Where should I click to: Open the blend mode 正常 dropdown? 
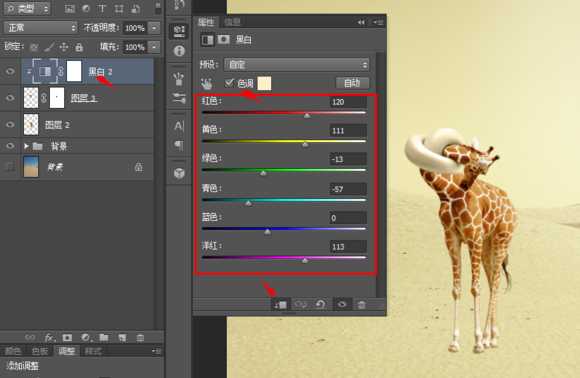(40, 28)
